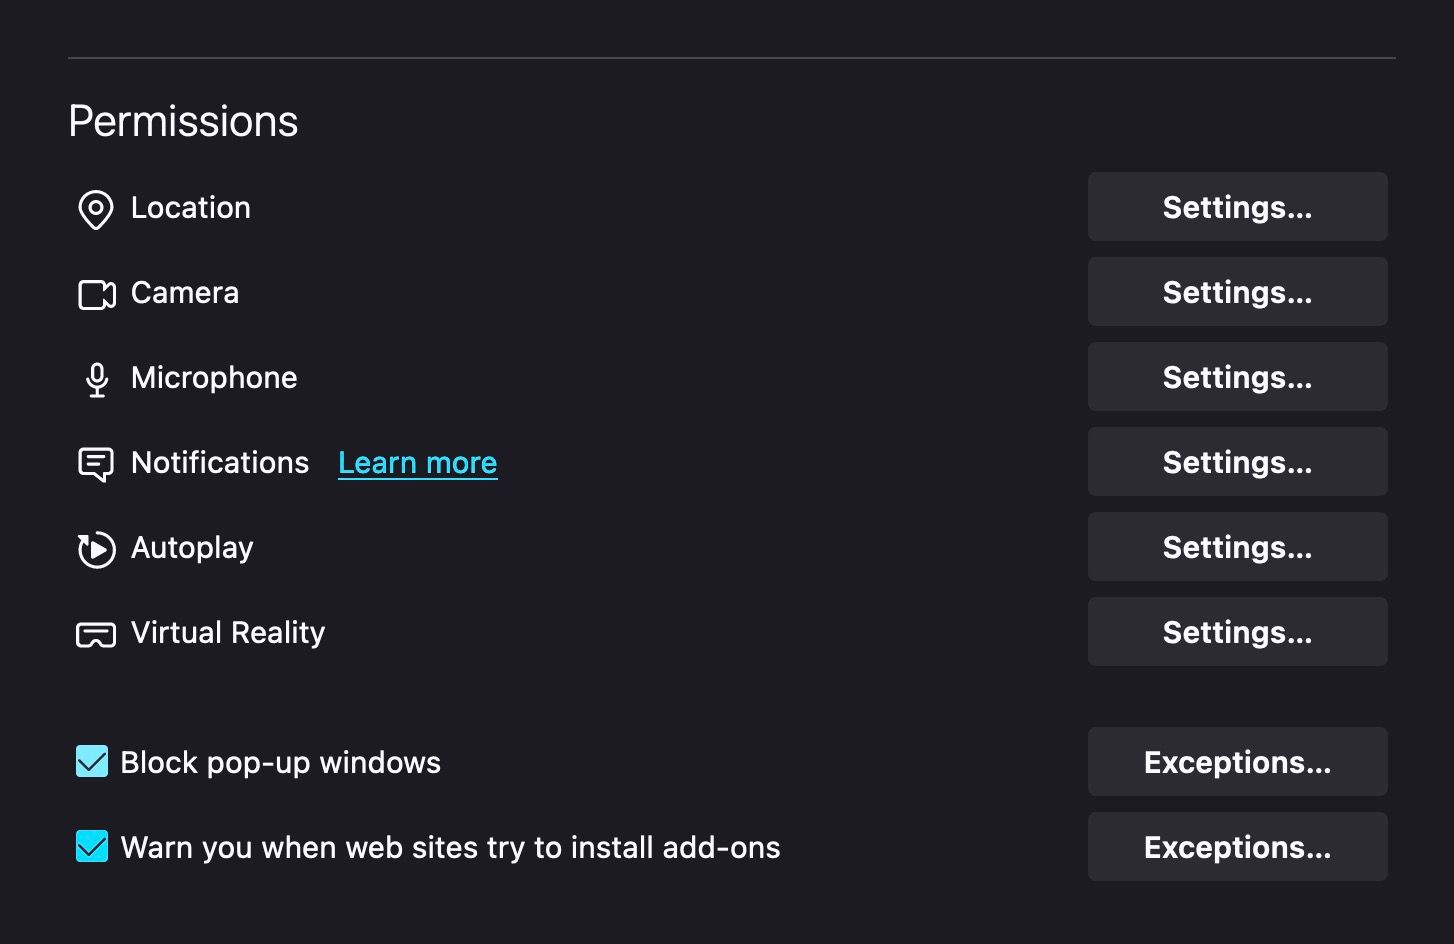
Task: Click the Virtual Reality headset icon
Action: tap(96, 634)
